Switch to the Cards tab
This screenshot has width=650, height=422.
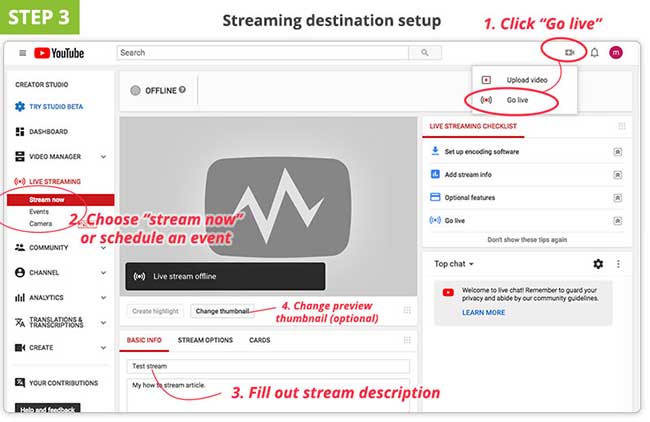(260, 340)
